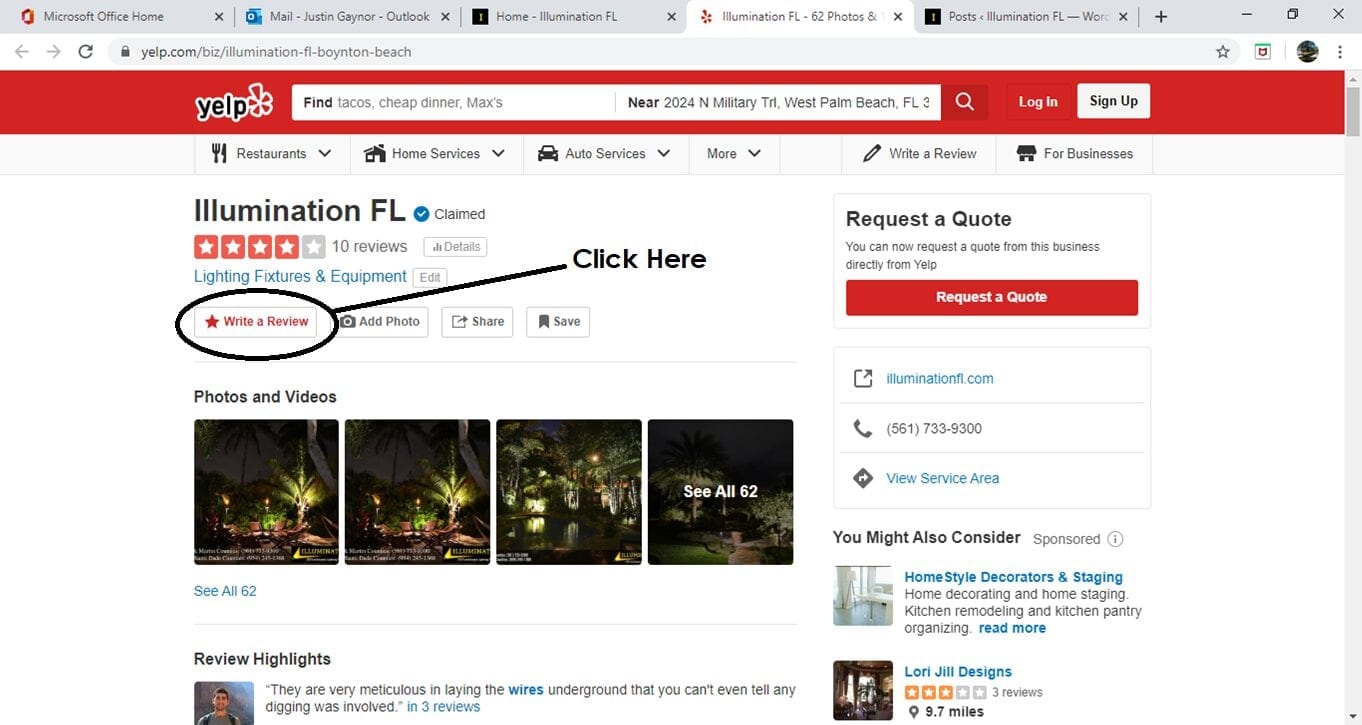Click the site lock icon in address bar
The image size is (1362, 725).
[x=125, y=52]
